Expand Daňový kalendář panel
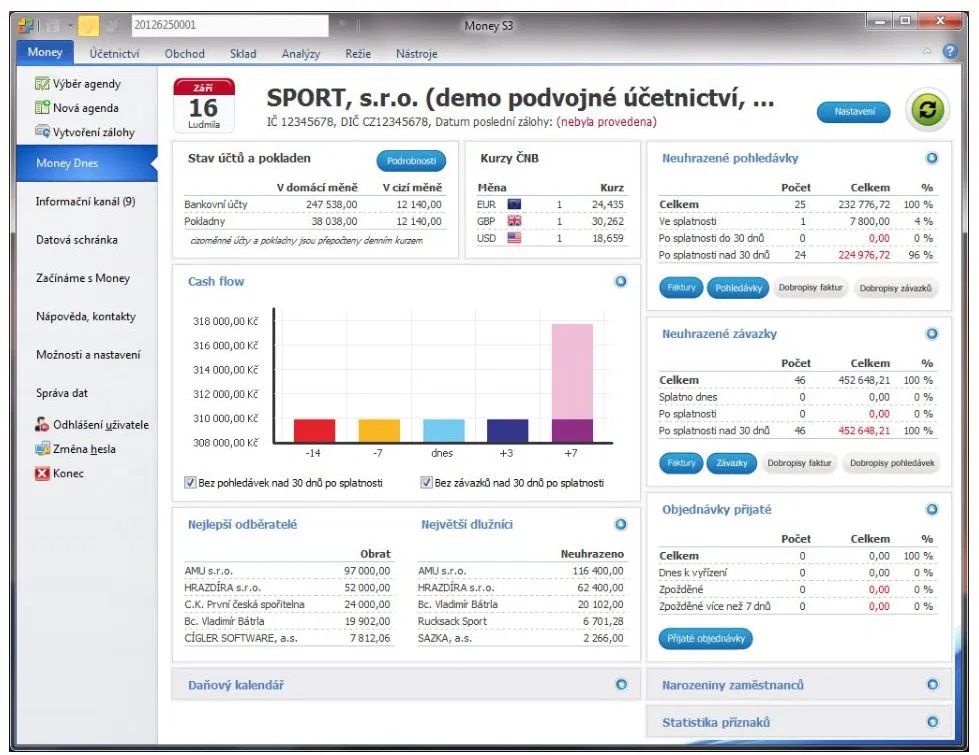 coord(621,685)
